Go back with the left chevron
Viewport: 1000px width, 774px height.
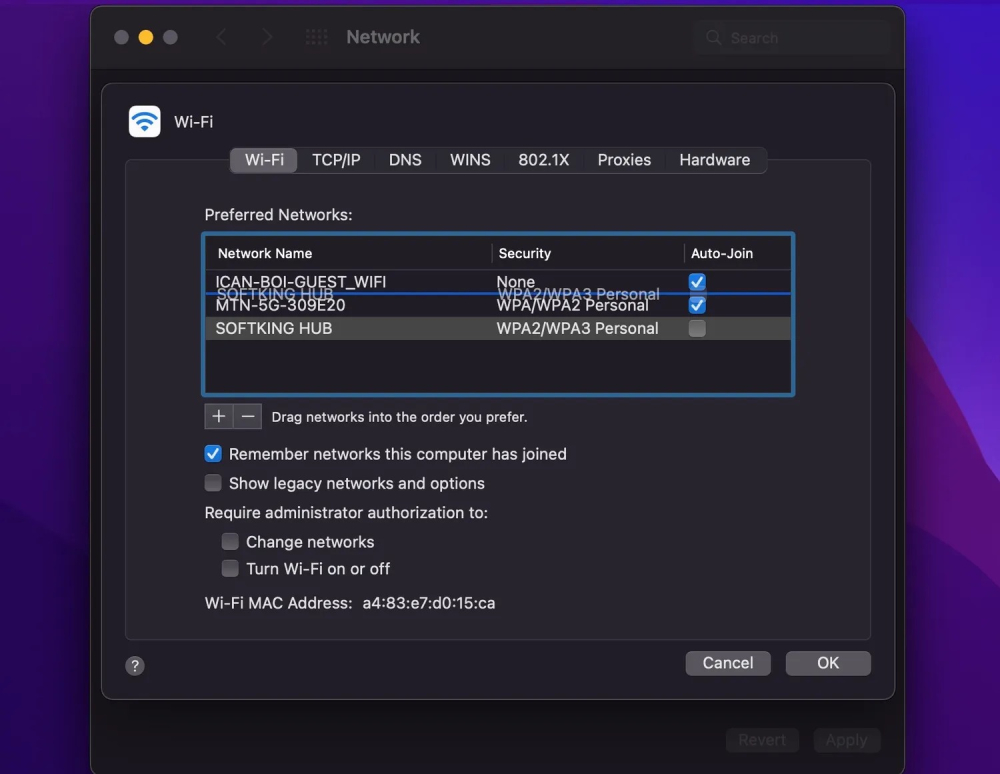[x=222, y=37]
